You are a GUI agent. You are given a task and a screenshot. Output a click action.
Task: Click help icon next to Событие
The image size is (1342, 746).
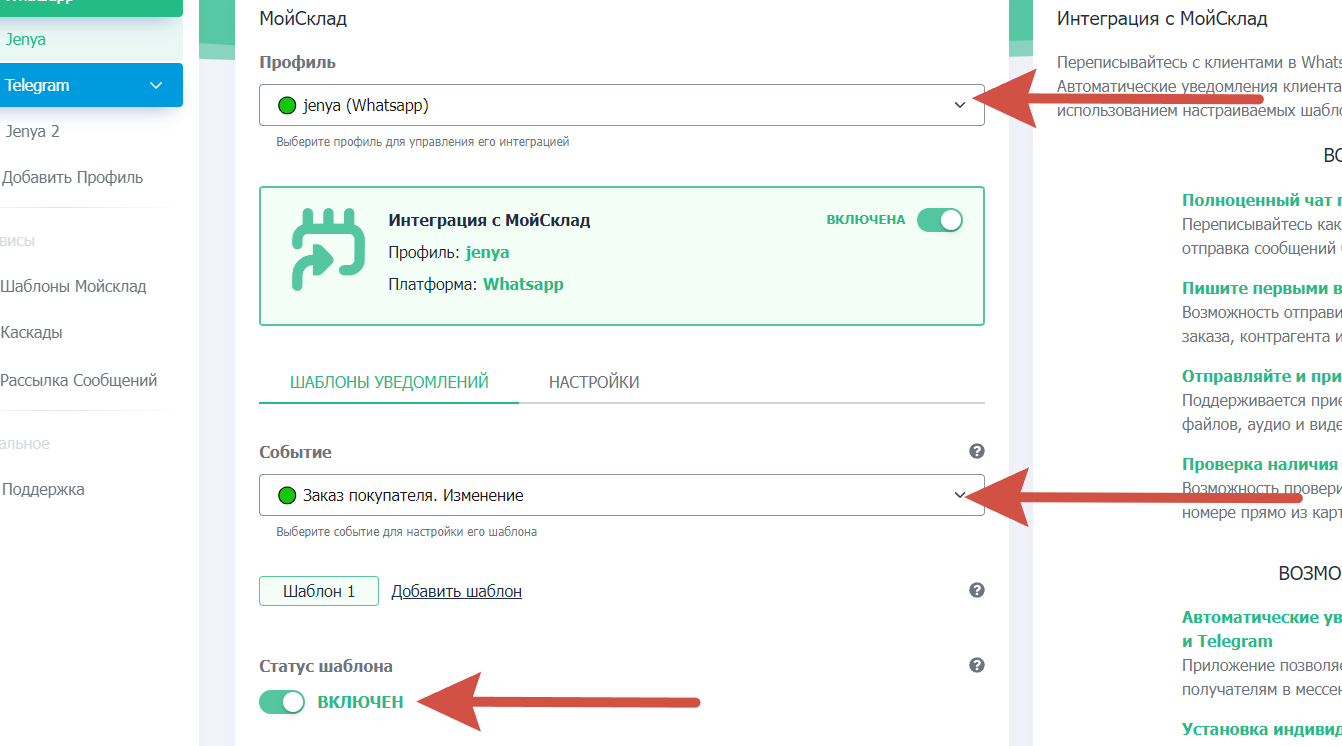pos(977,452)
